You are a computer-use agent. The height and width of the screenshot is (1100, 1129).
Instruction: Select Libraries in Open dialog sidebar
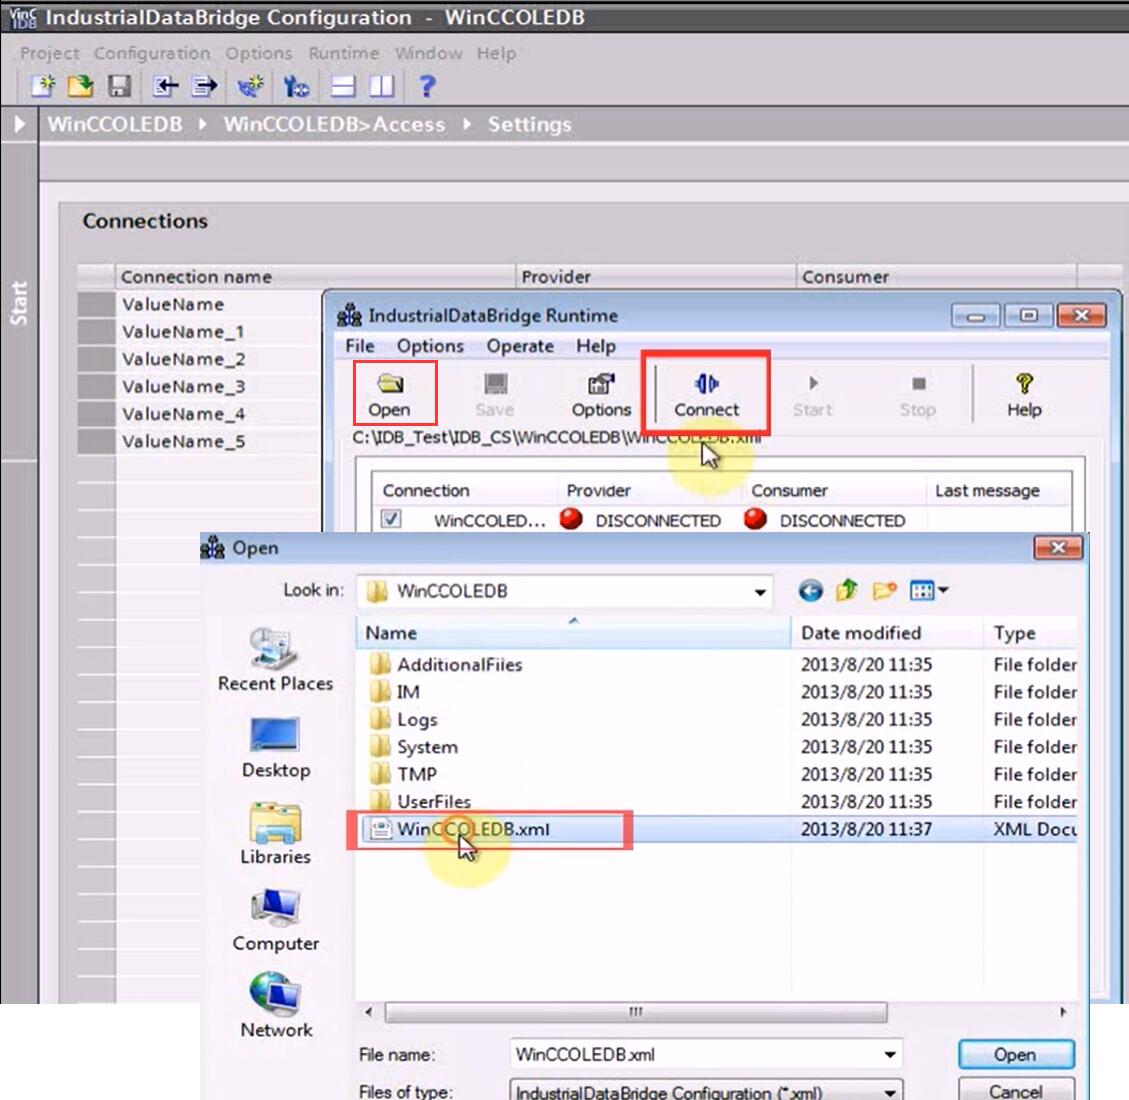(276, 834)
